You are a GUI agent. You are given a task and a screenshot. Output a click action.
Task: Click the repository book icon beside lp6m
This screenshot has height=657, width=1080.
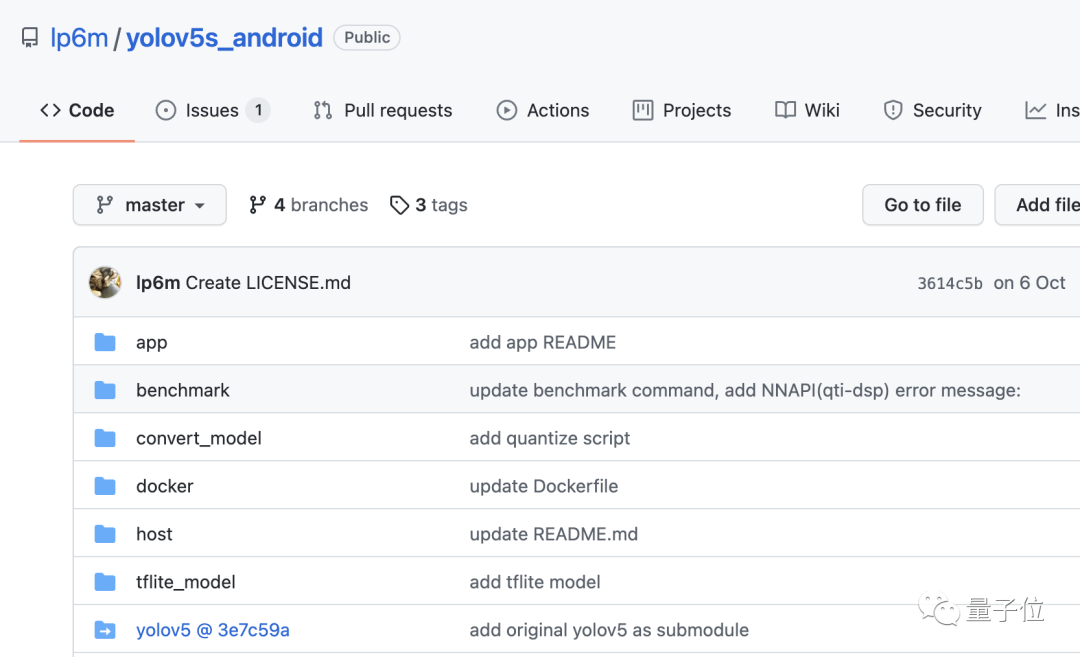(30, 38)
